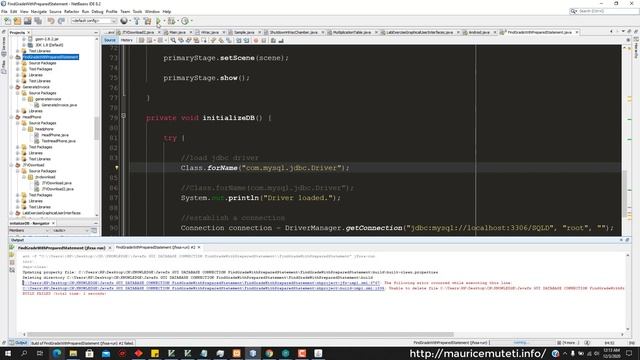Open the Refactor menu
The image size is (640, 360).
point(71,11)
